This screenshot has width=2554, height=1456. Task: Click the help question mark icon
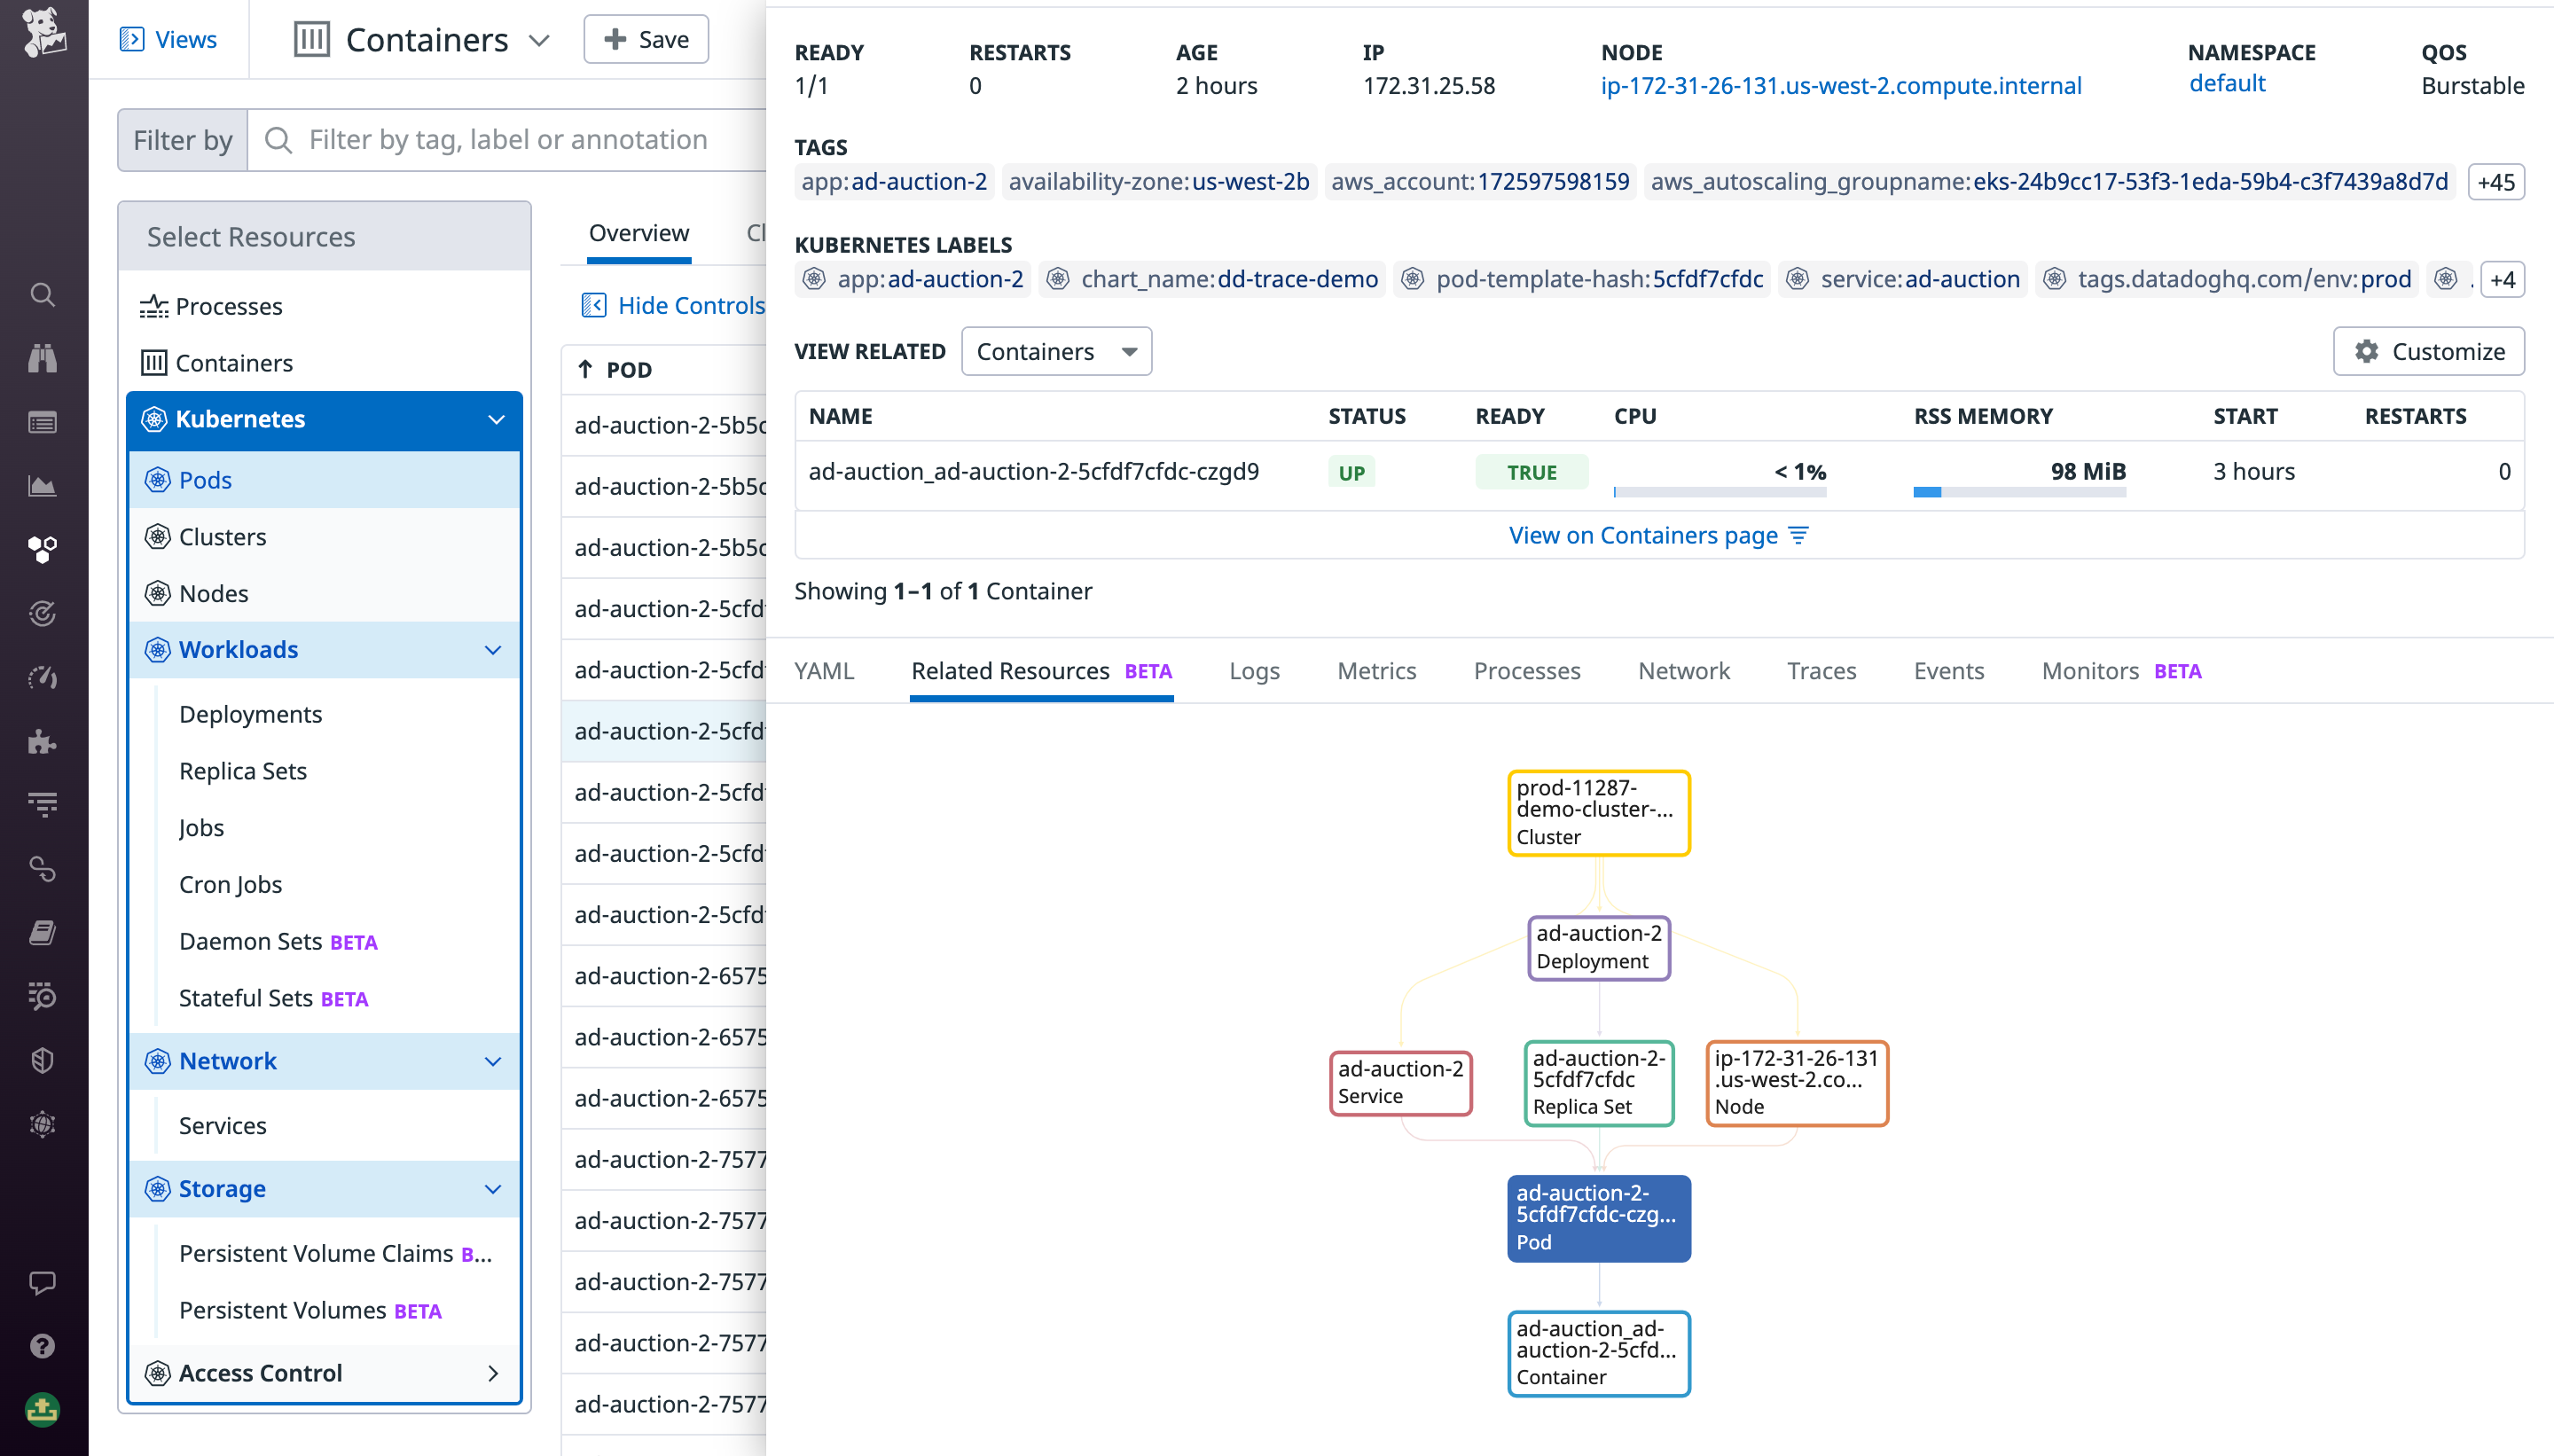(42, 1346)
